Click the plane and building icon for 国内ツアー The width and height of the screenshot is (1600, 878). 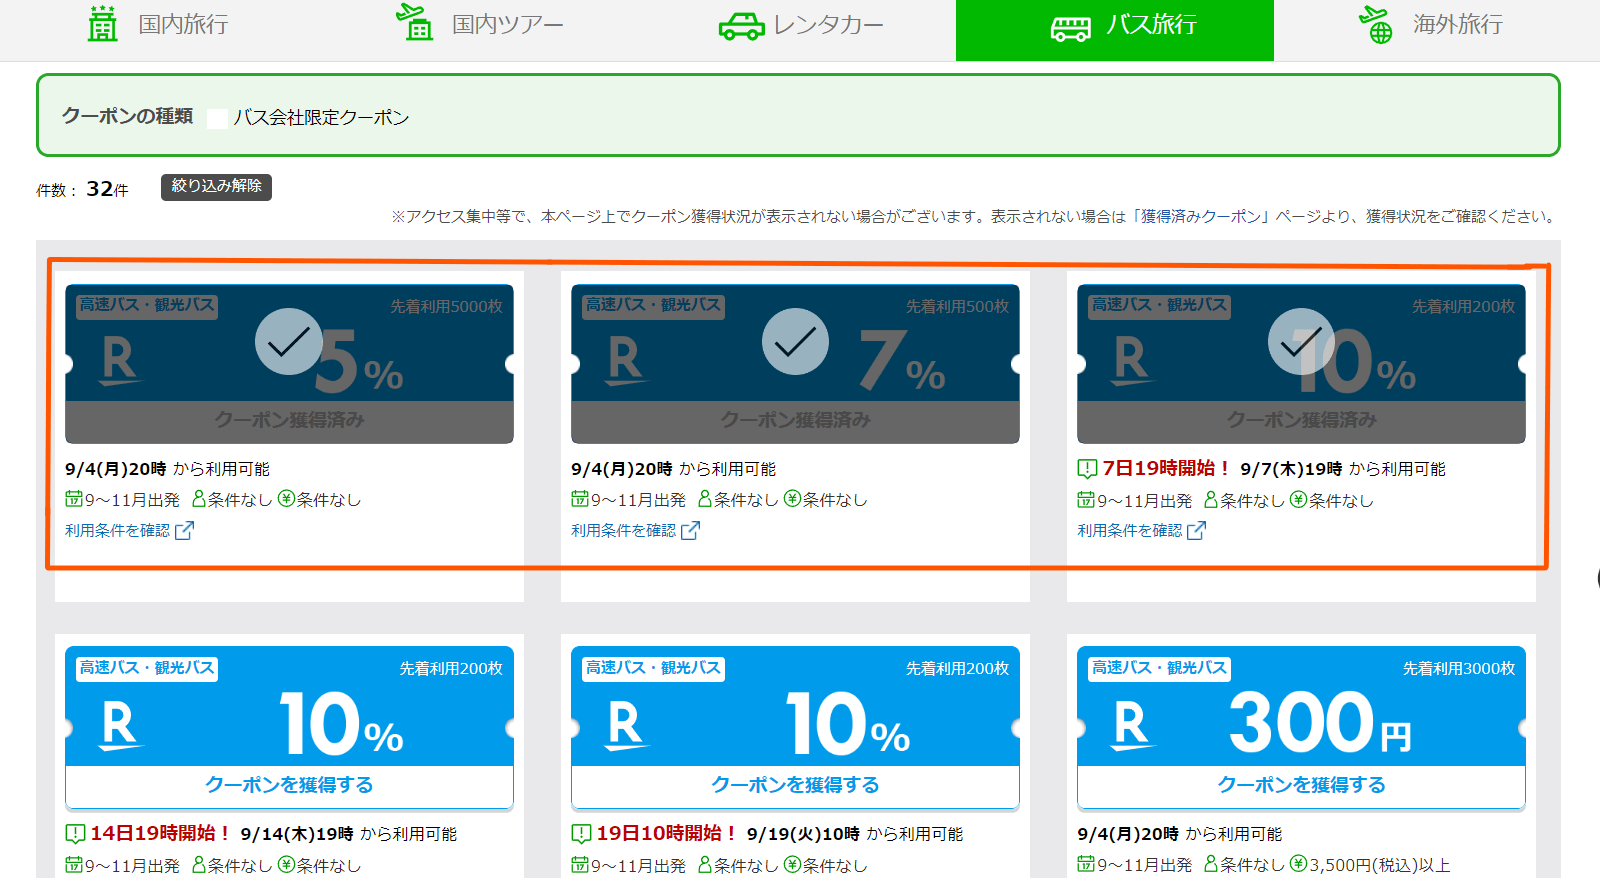[x=415, y=23]
